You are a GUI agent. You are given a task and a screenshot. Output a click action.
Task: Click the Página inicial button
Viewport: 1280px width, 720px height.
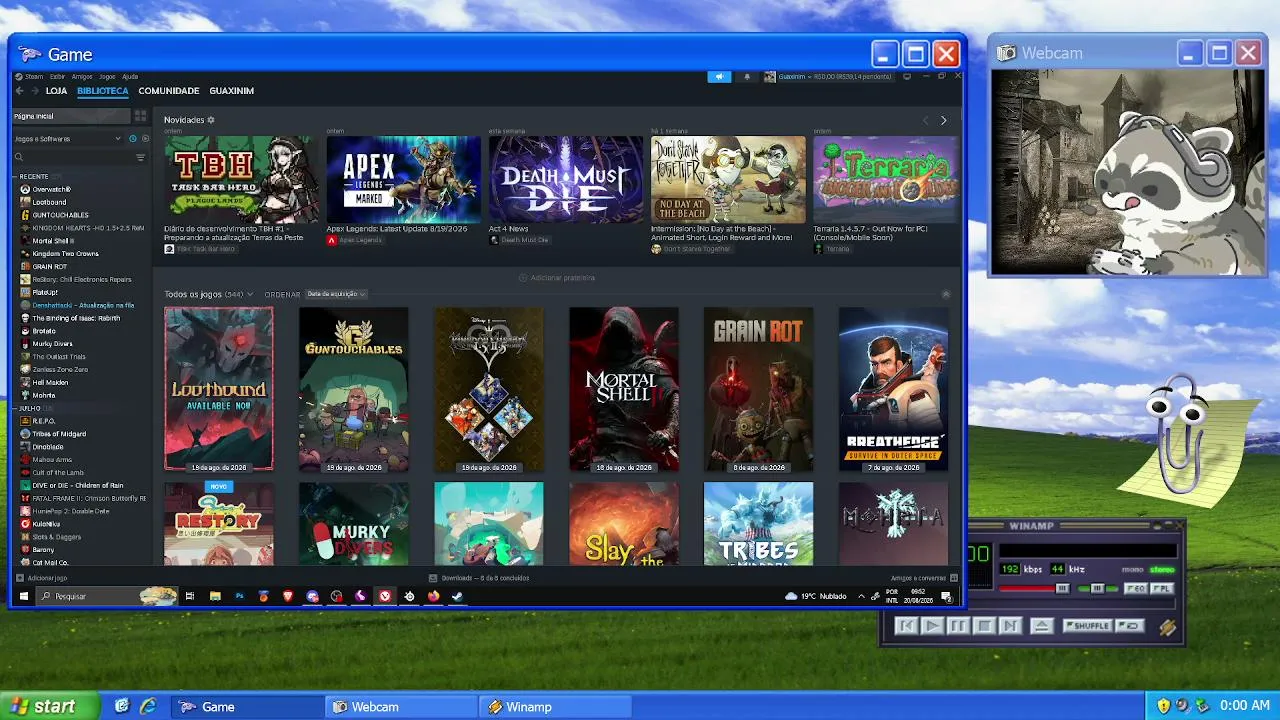coord(70,116)
